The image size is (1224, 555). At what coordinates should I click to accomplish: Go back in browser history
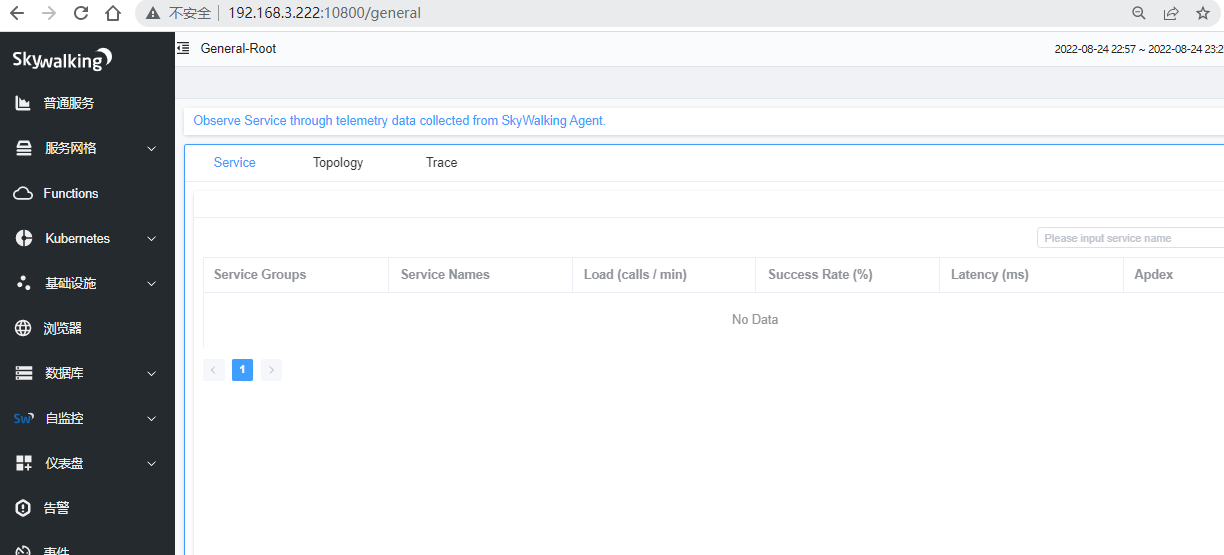(x=16, y=13)
